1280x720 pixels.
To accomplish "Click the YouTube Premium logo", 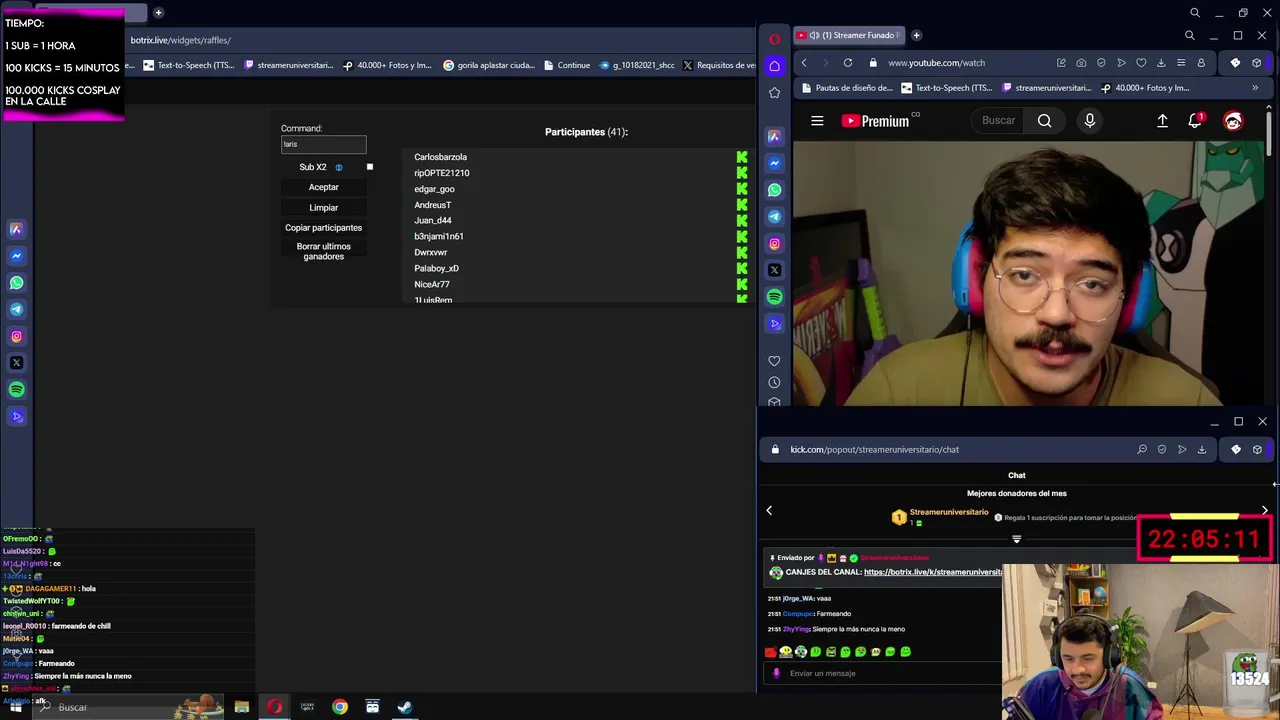I will (876, 121).
